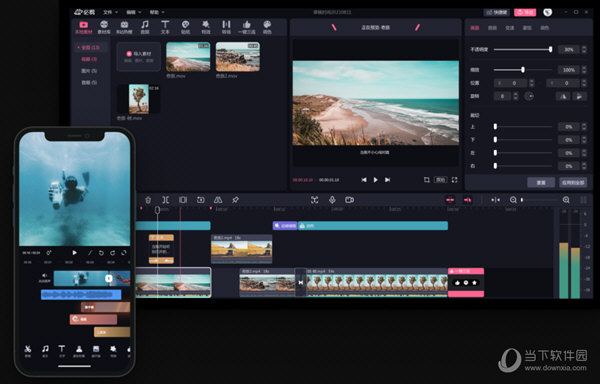Click the scale slider handle
Image resolution: width=600 pixels, height=384 pixels.
[523, 70]
